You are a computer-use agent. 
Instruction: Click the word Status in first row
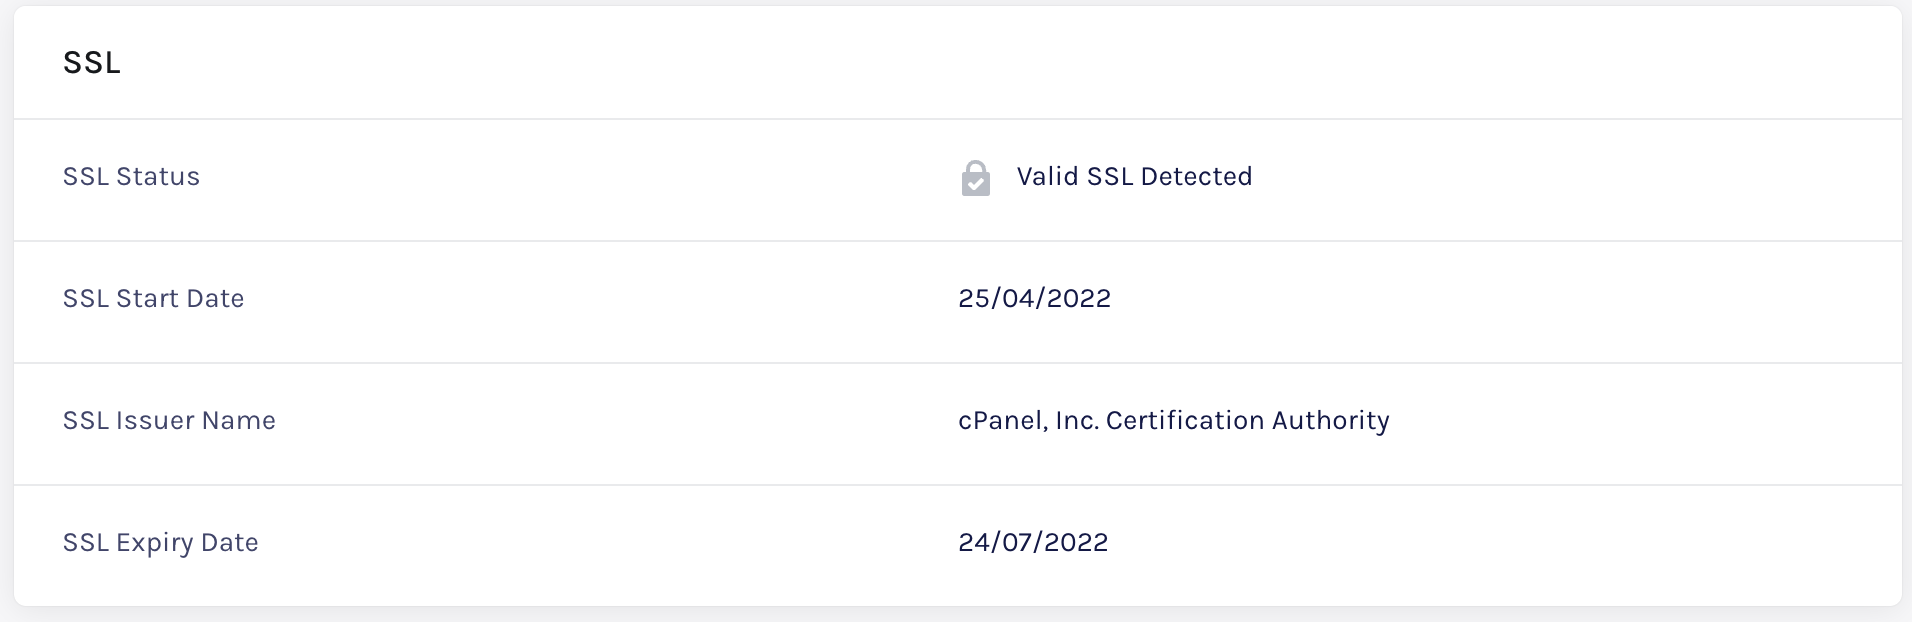pos(158,176)
